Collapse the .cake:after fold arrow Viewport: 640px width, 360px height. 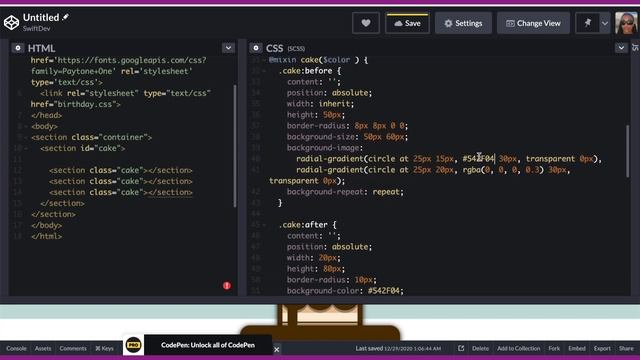point(264,225)
